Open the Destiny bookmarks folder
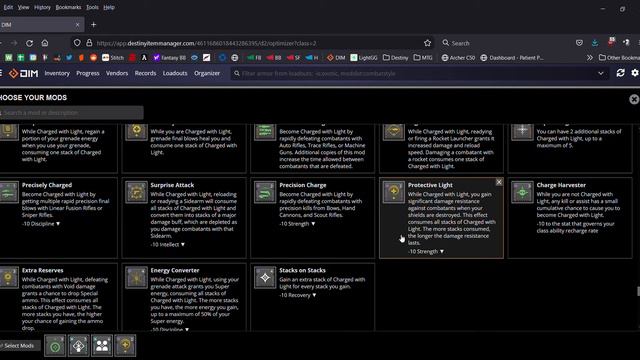640x360 pixels. pyautogui.click(x=396, y=58)
